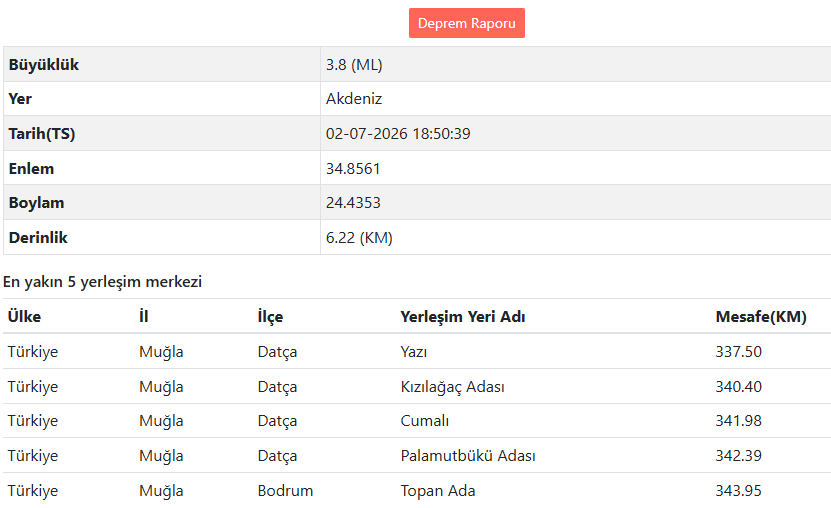Select the latitude value 34.8561

(353, 168)
